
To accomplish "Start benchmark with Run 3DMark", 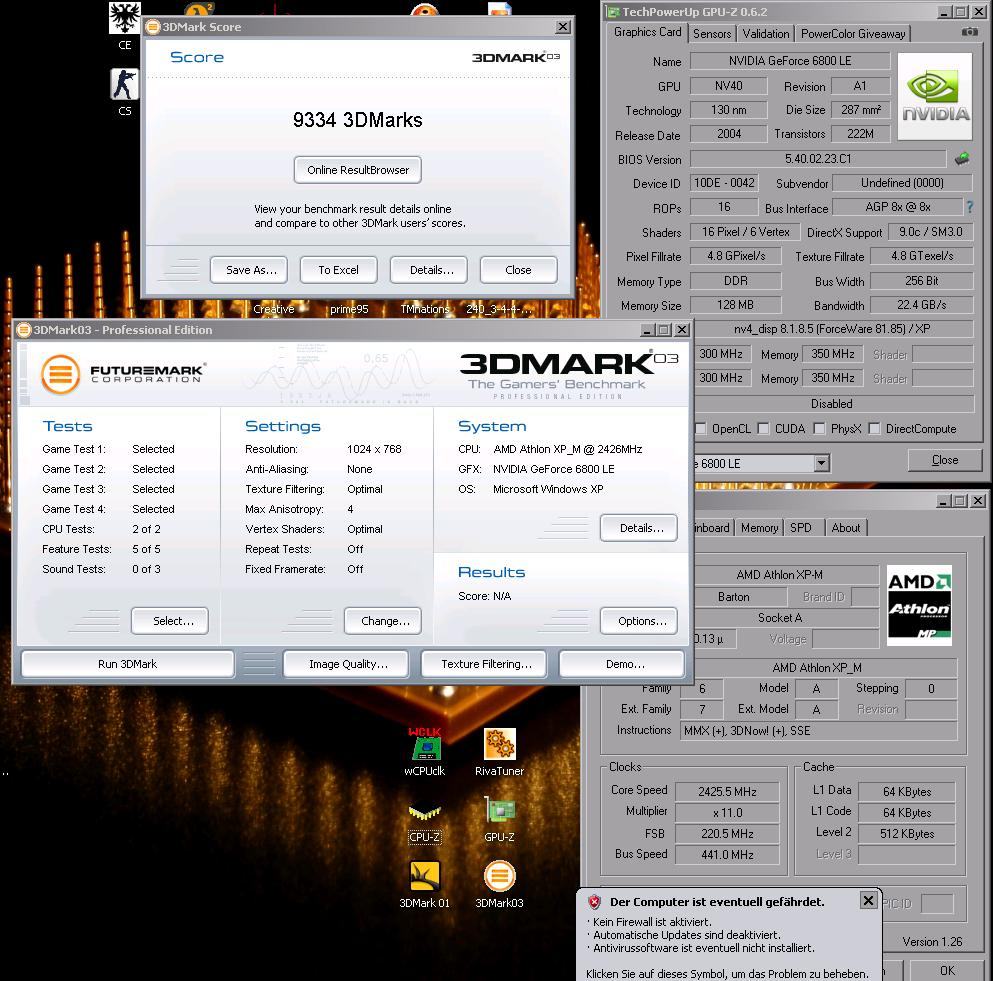I will [127, 664].
